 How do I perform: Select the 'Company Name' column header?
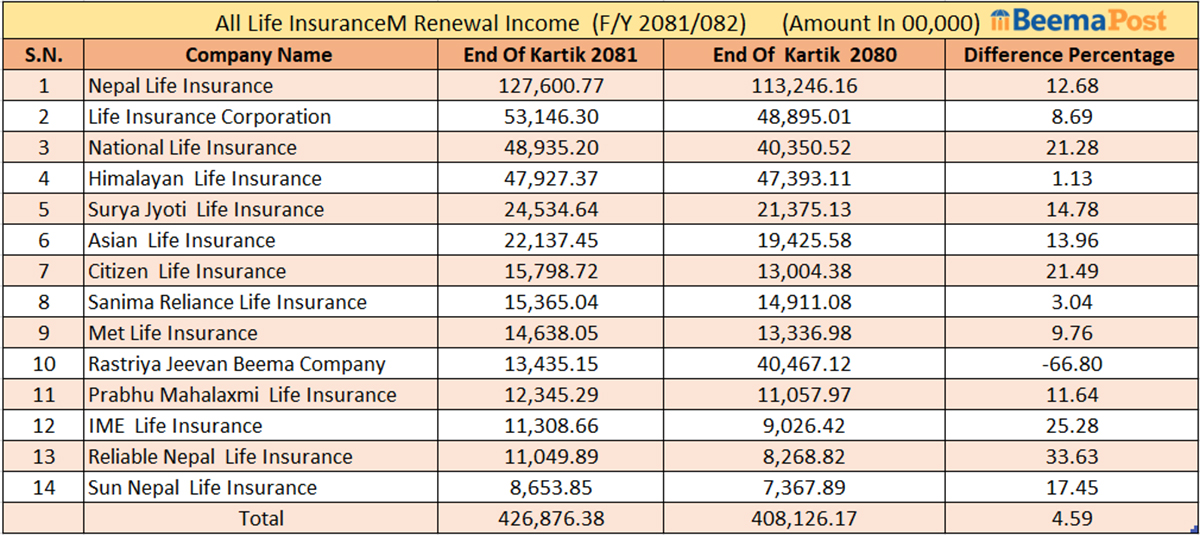click(259, 55)
